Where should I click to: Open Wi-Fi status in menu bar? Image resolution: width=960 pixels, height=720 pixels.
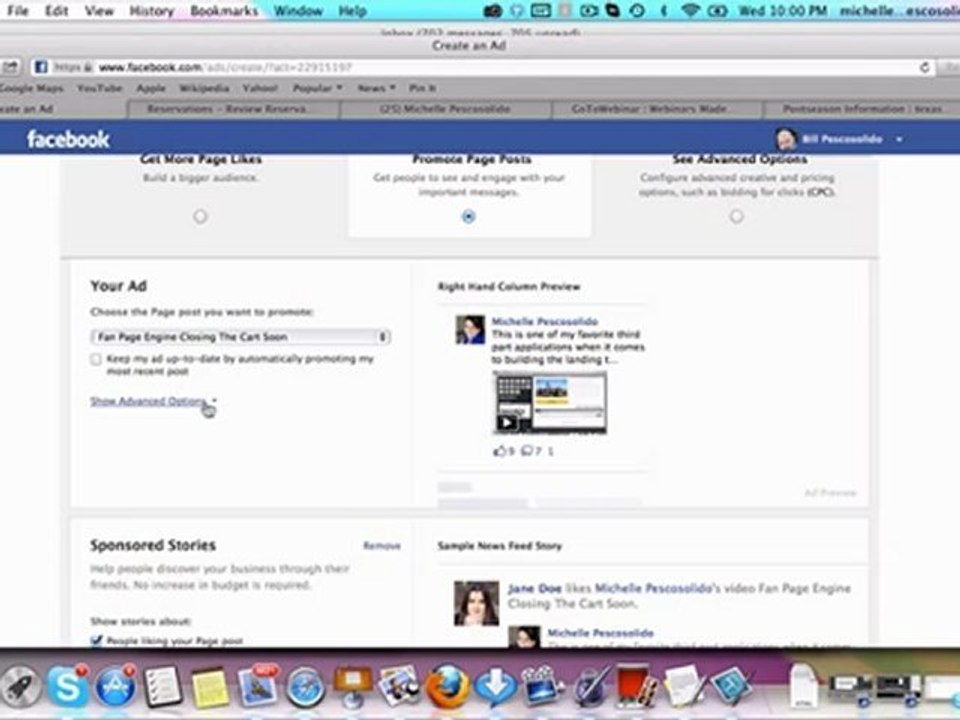coord(690,11)
